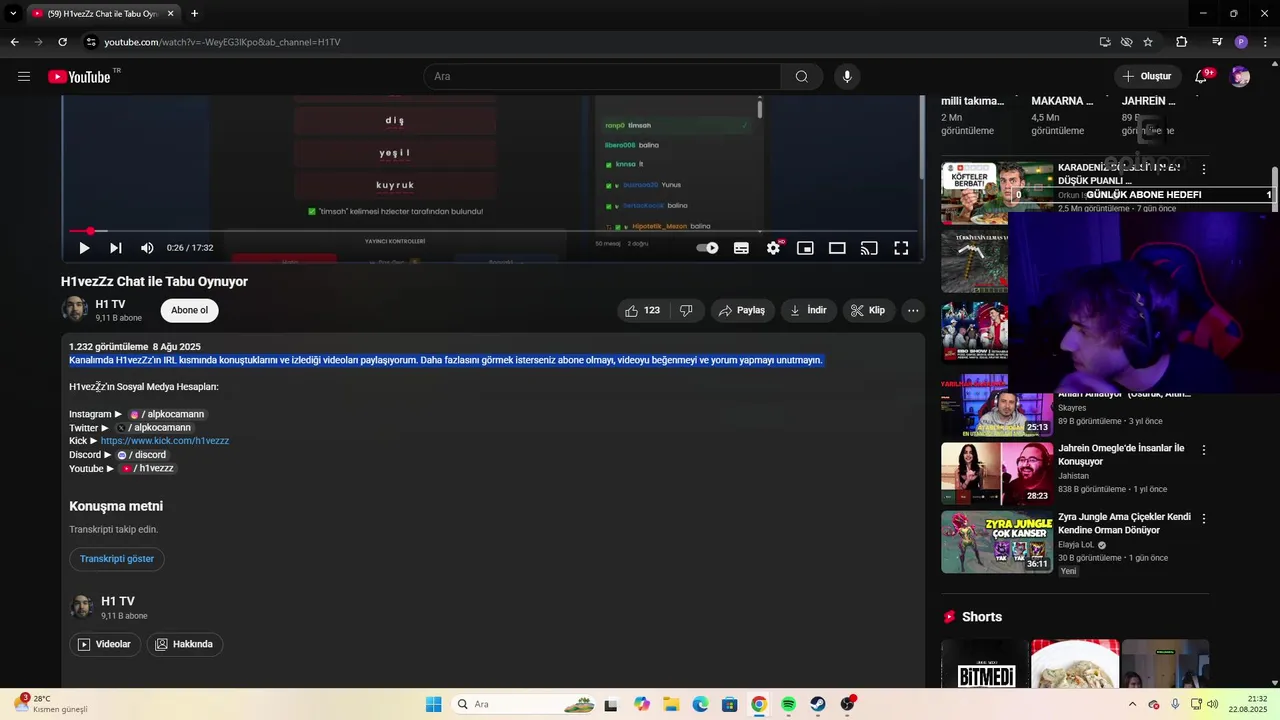Open options for Karadeniz video
The height and width of the screenshot is (720, 1280).
point(1204,170)
